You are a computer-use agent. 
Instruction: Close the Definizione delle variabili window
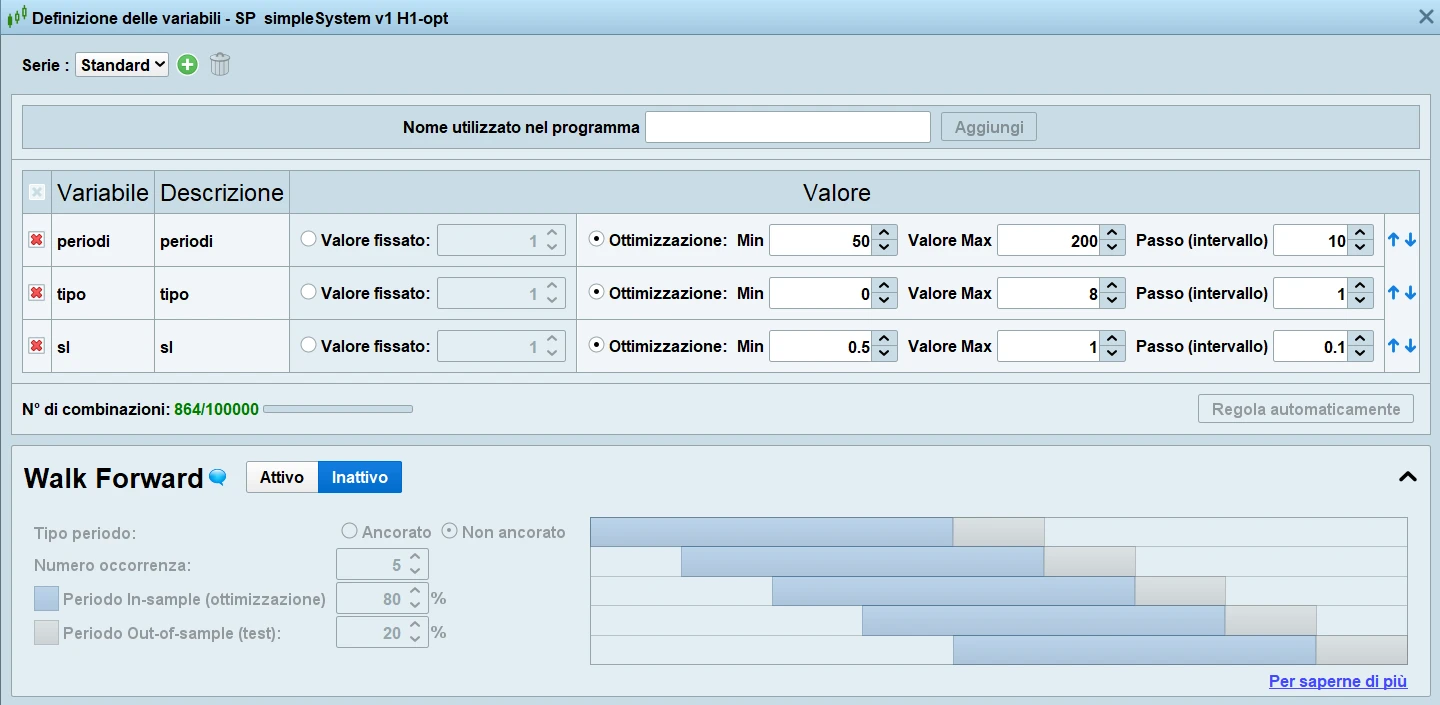[1427, 16]
